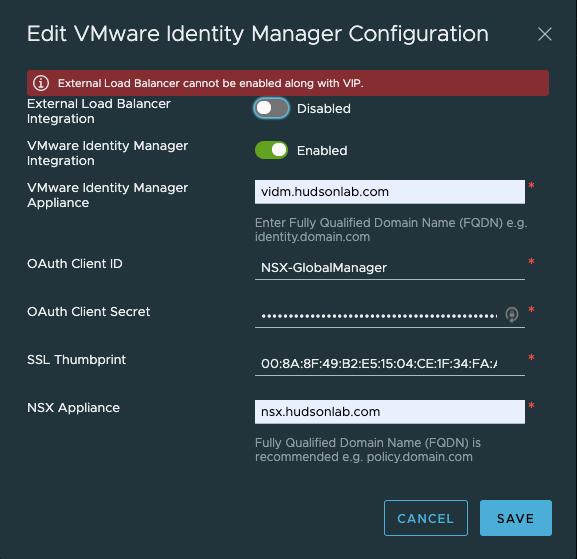Edit the OAuth Client ID field

[x=390, y=268]
